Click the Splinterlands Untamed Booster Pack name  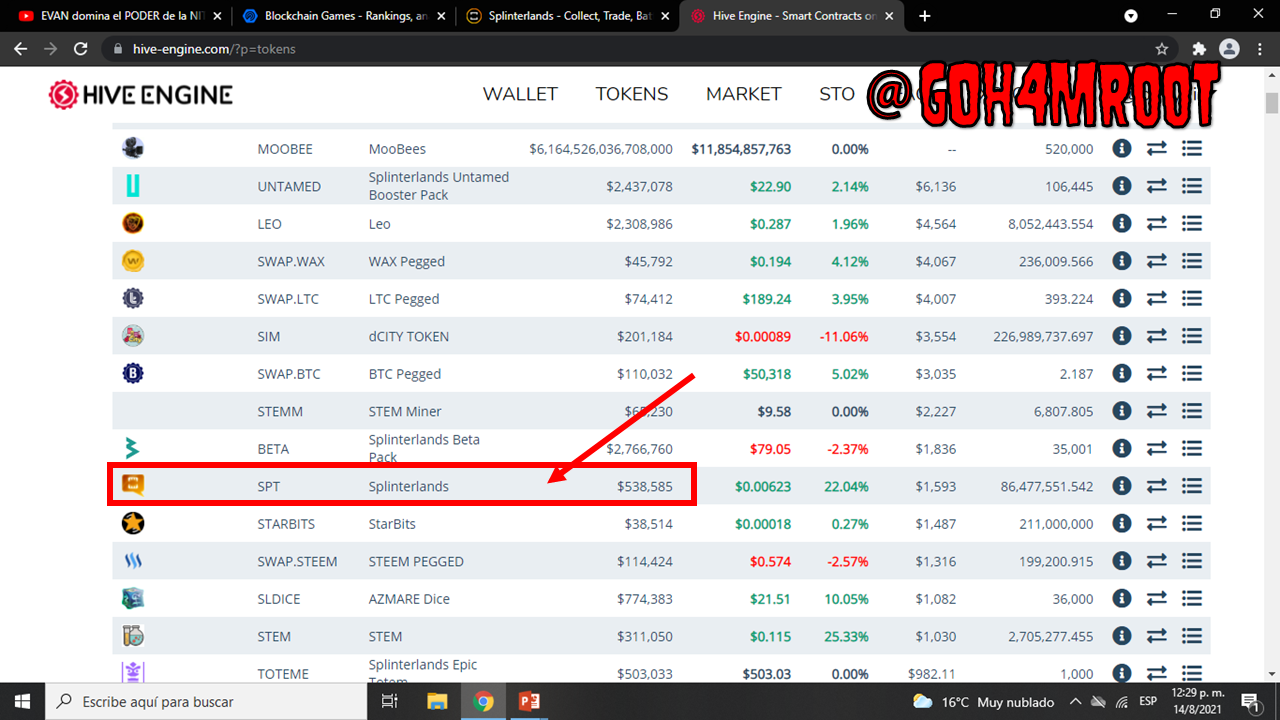(439, 186)
